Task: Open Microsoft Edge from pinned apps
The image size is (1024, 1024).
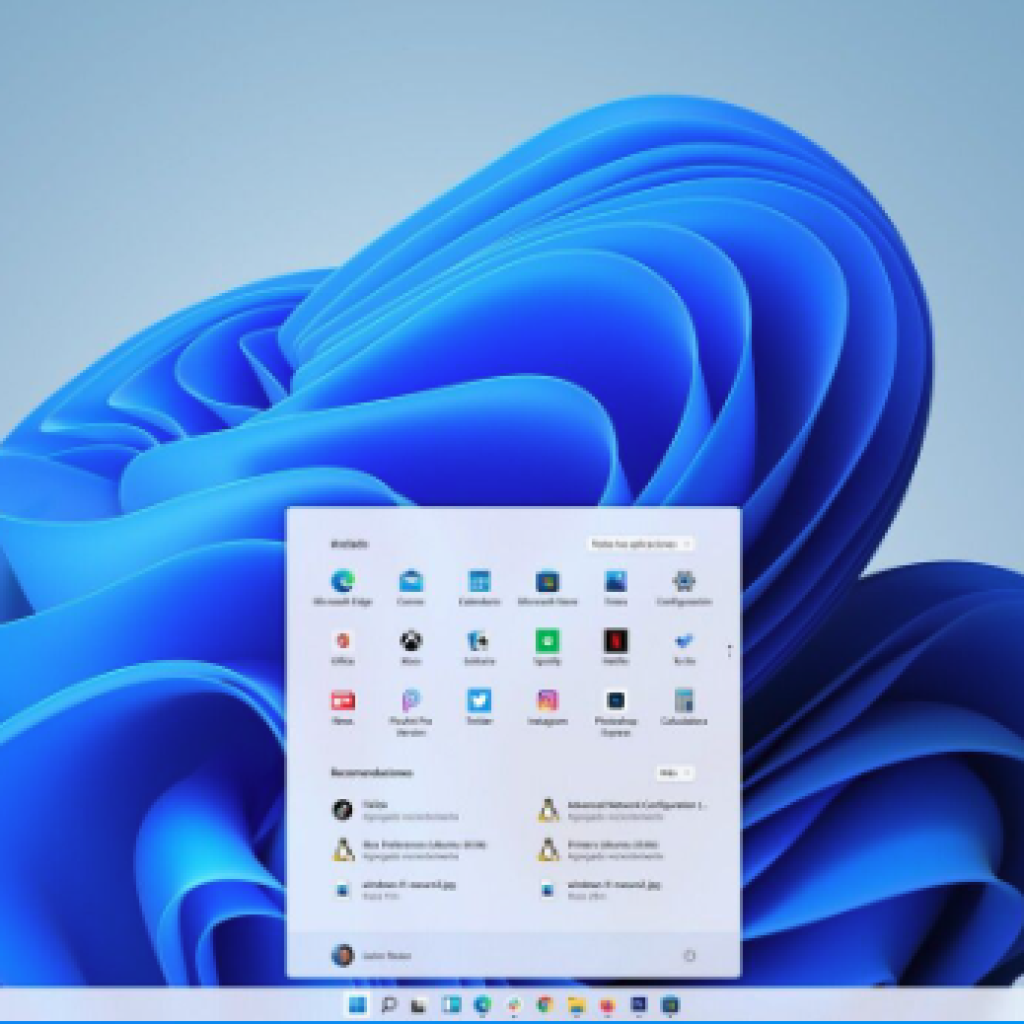Action: 343,582
